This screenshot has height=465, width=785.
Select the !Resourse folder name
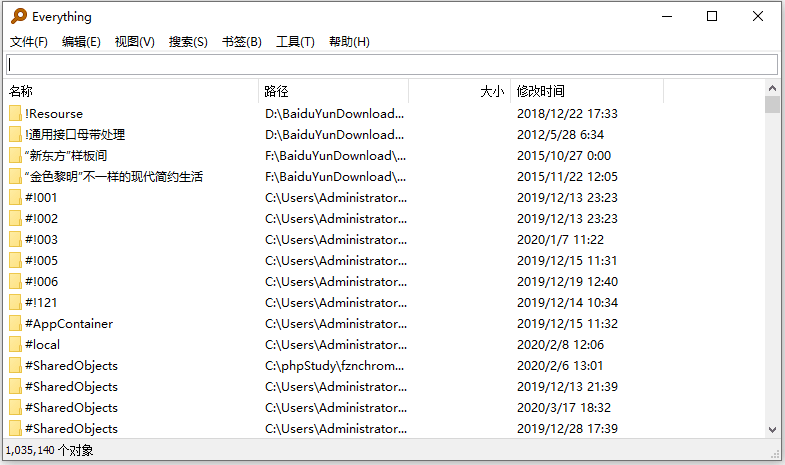[54, 114]
